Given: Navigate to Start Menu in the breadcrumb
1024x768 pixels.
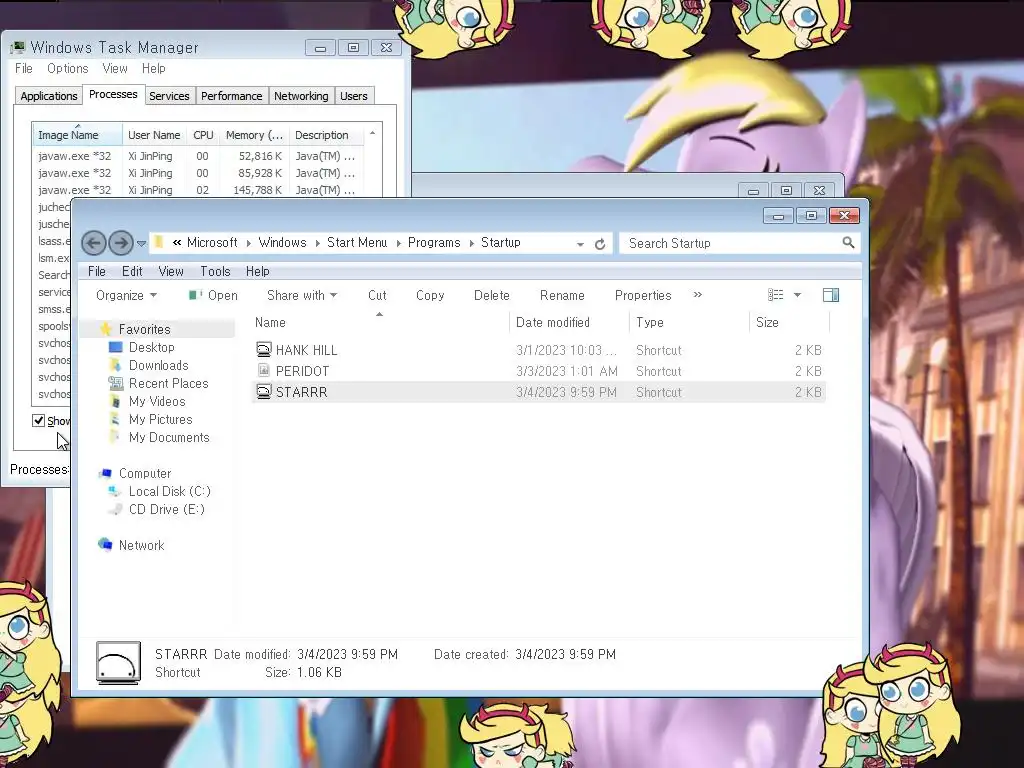Looking at the screenshot, I should [x=357, y=242].
